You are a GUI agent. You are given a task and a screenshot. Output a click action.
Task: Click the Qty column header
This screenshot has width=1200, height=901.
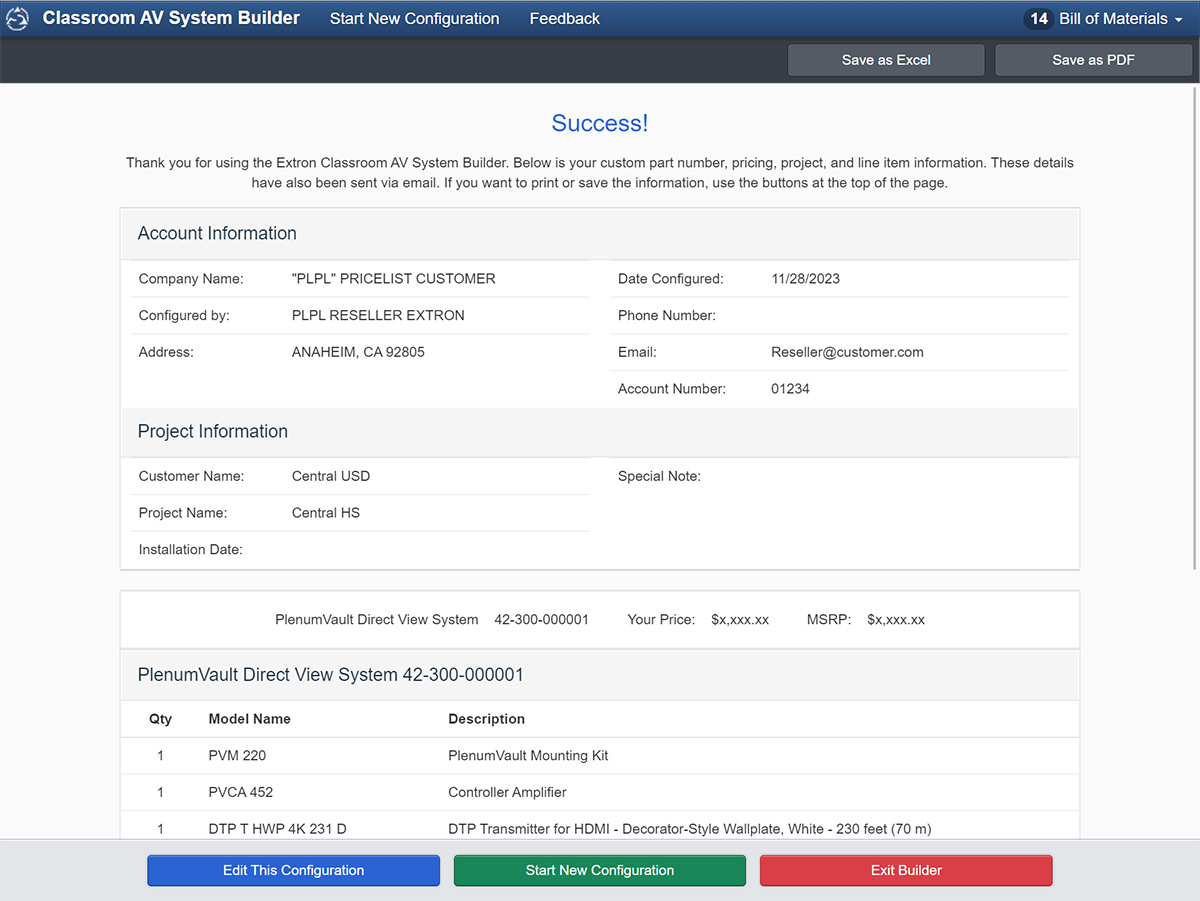coord(160,719)
